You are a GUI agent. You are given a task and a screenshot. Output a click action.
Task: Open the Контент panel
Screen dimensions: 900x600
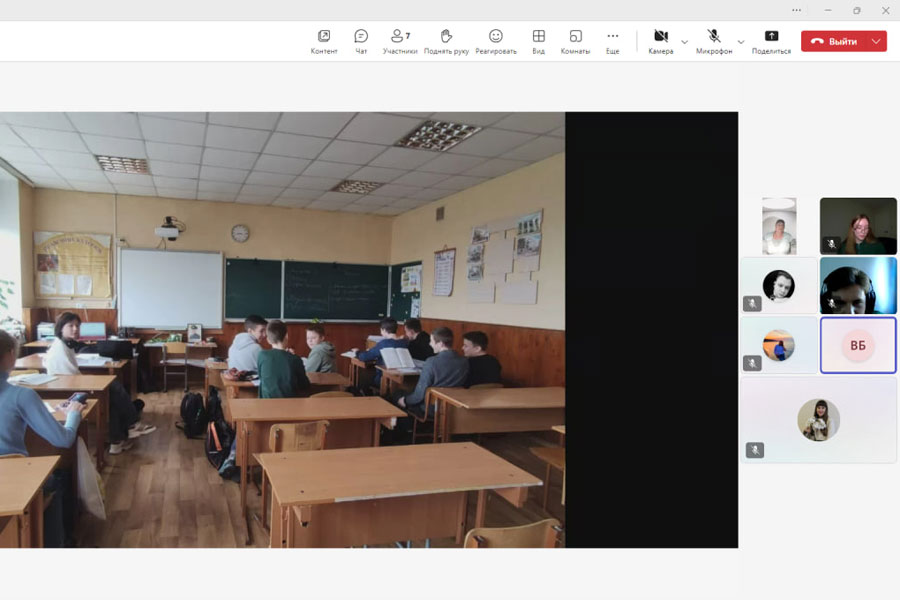324,42
